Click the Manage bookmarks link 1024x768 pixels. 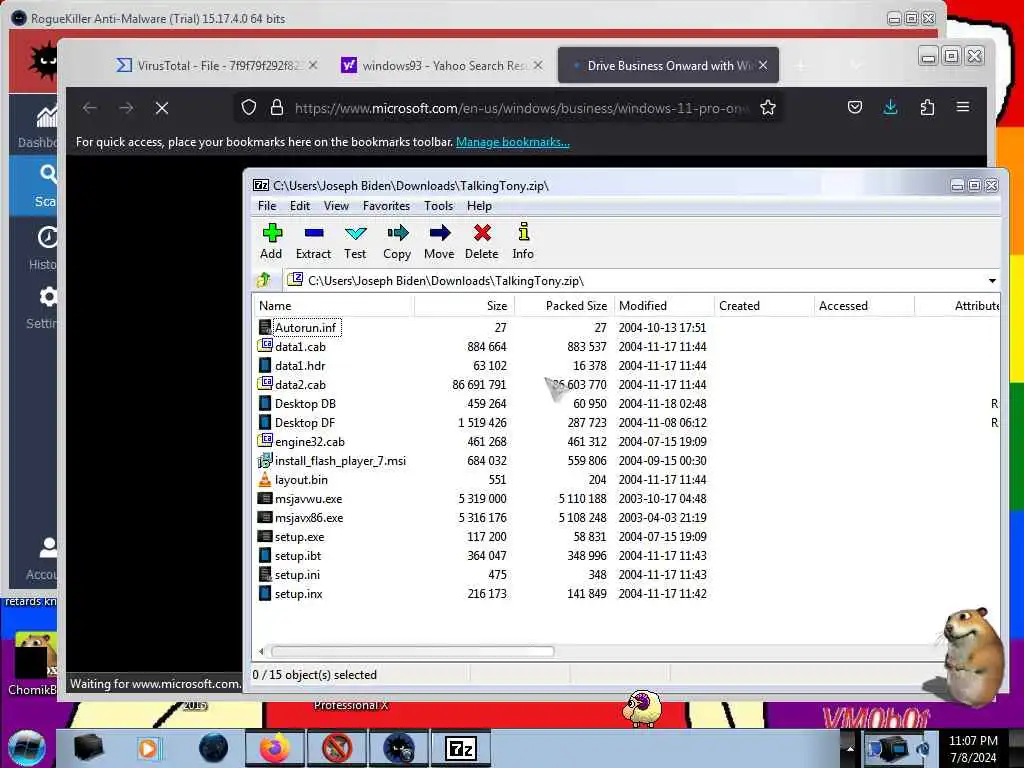tap(513, 142)
